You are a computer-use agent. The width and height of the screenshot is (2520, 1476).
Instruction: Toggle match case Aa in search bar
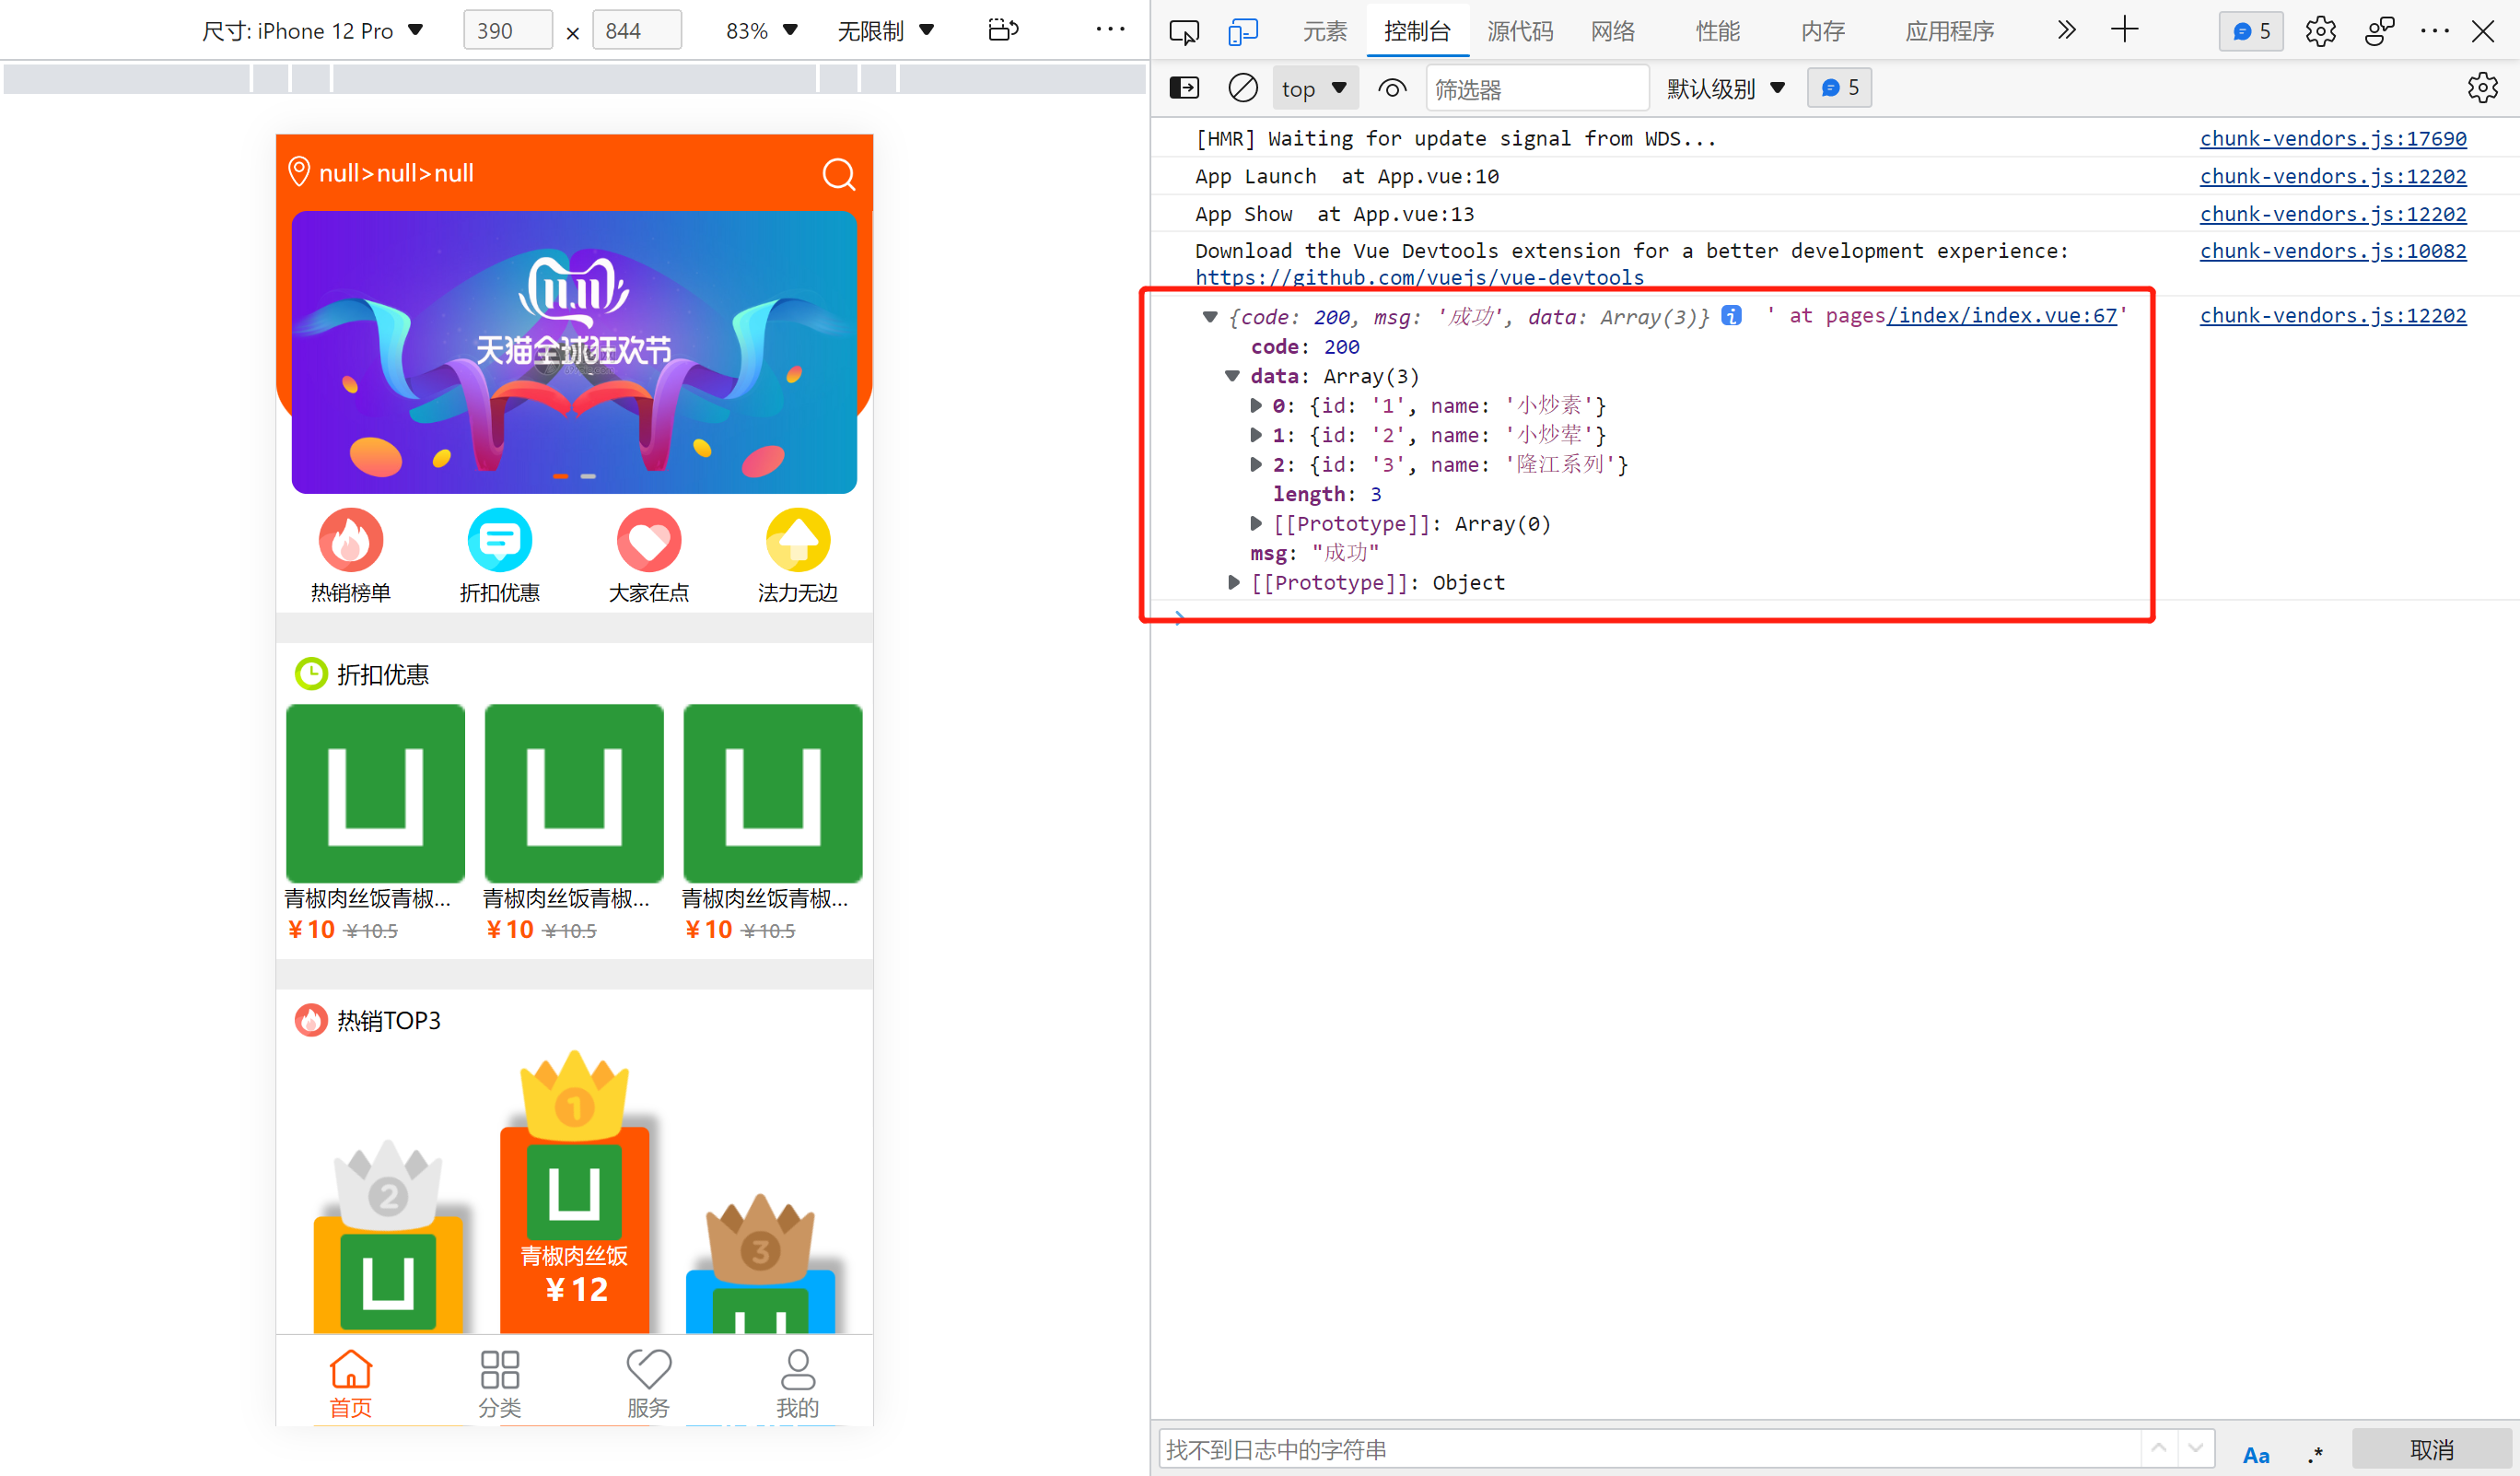click(x=2255, y=1454)
